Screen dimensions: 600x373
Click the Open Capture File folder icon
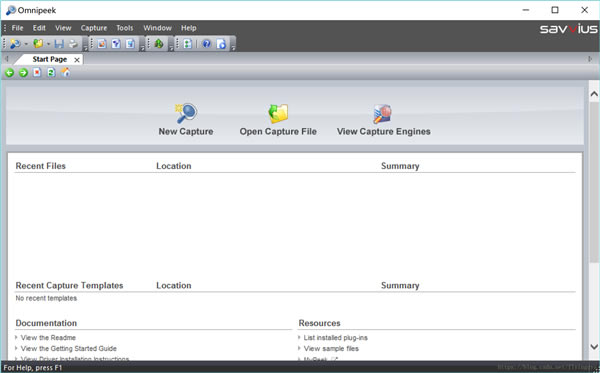278,113
